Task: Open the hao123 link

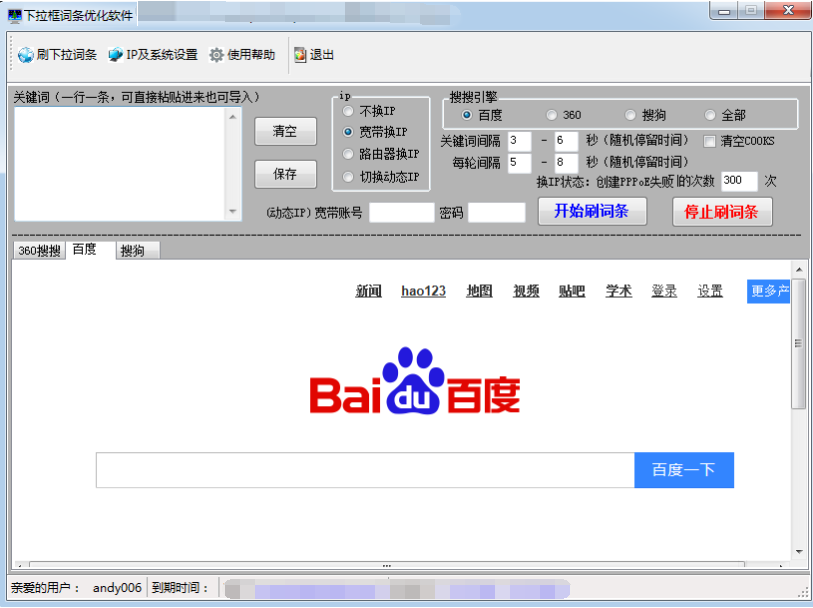Action: [424, 291]
